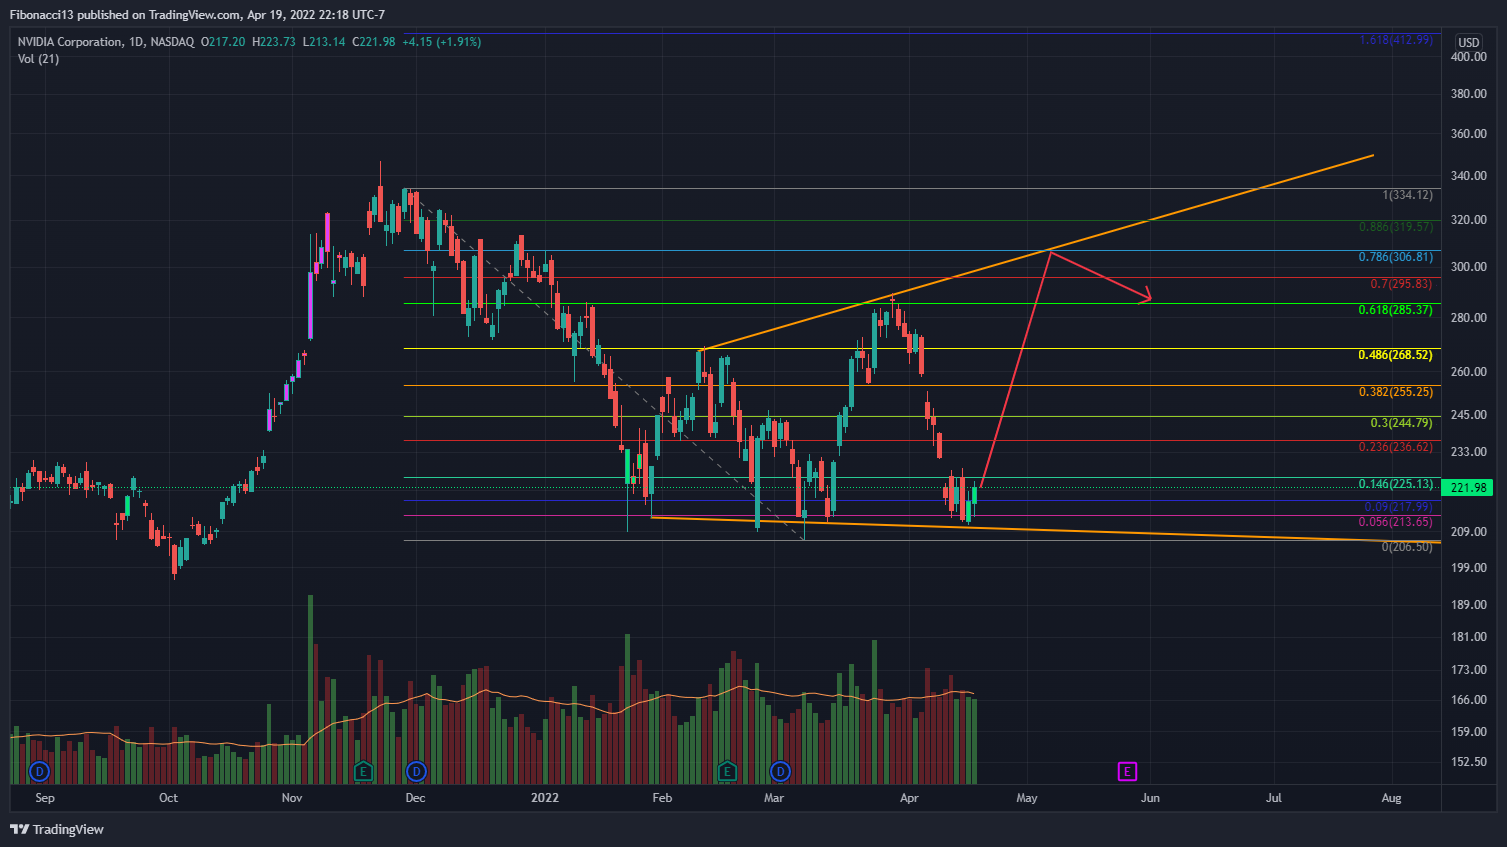Screen dimensions: 1507x847
Task: Select the 221.98 current price label
Action: [1468, 488]
